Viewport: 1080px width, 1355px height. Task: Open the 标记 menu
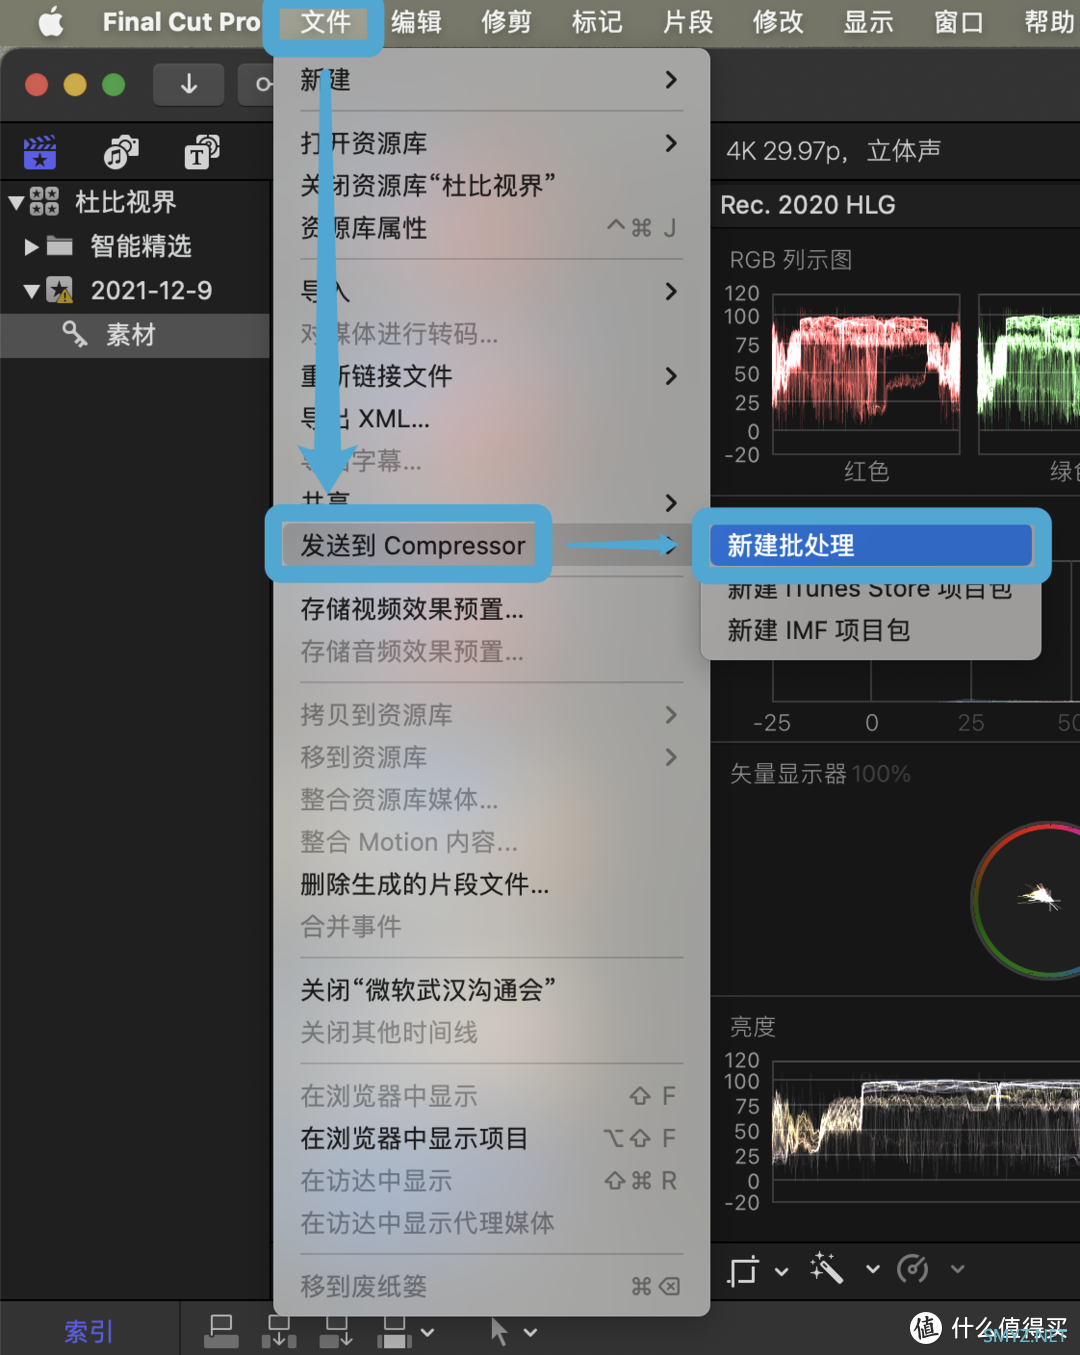click(x=597, y=21)
